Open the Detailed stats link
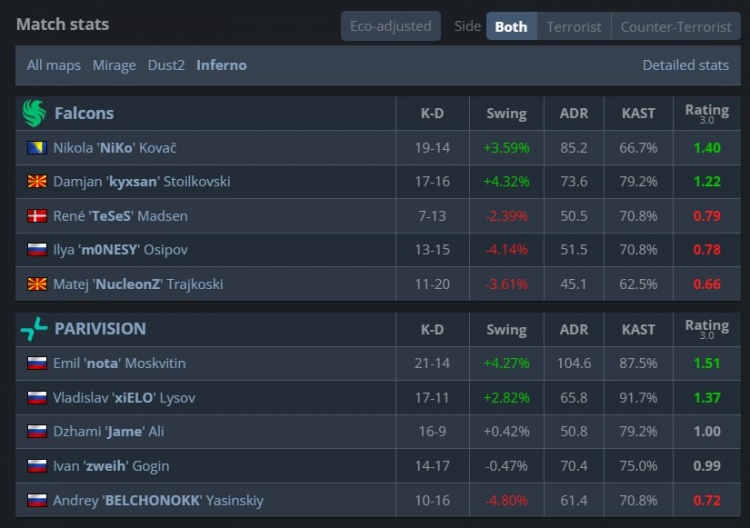 (x=685, y=65)
